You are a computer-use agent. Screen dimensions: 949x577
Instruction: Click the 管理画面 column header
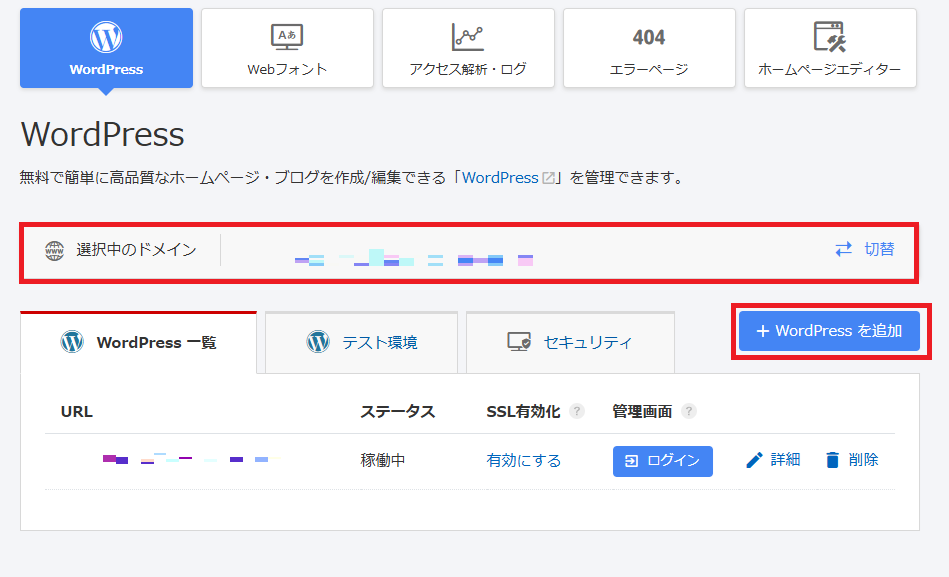point(642,412)
